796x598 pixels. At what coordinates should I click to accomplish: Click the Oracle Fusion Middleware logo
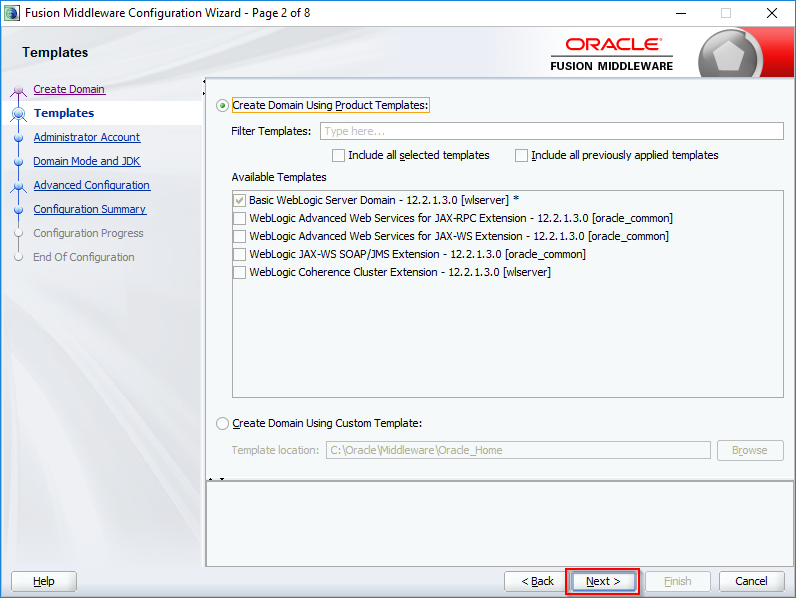[612, 54]
